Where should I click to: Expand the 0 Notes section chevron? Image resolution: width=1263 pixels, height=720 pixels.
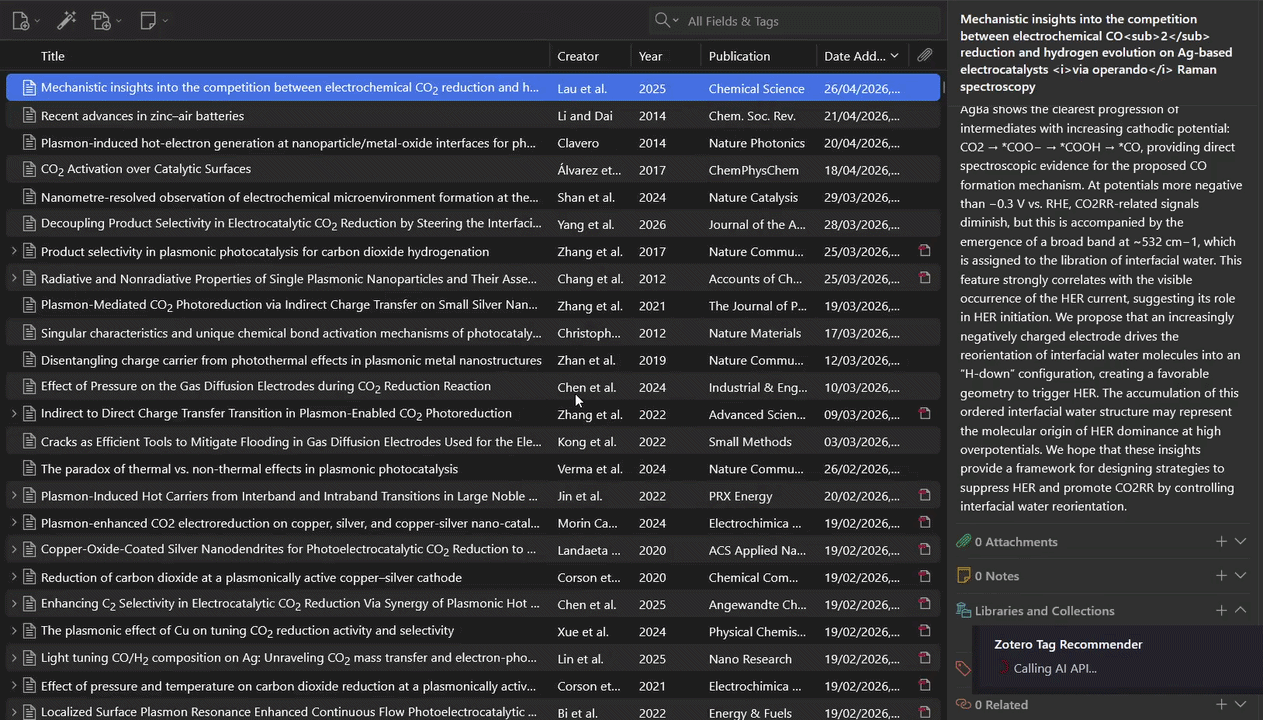tap(1241, 575)
